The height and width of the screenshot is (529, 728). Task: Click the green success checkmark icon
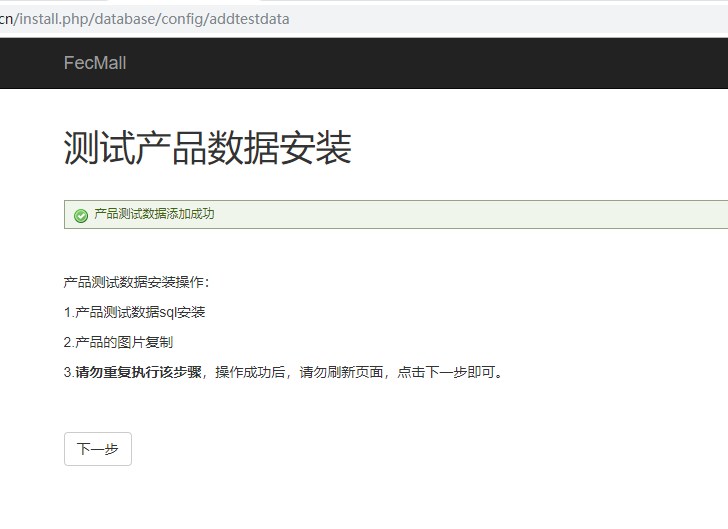[x=81, y=216]
